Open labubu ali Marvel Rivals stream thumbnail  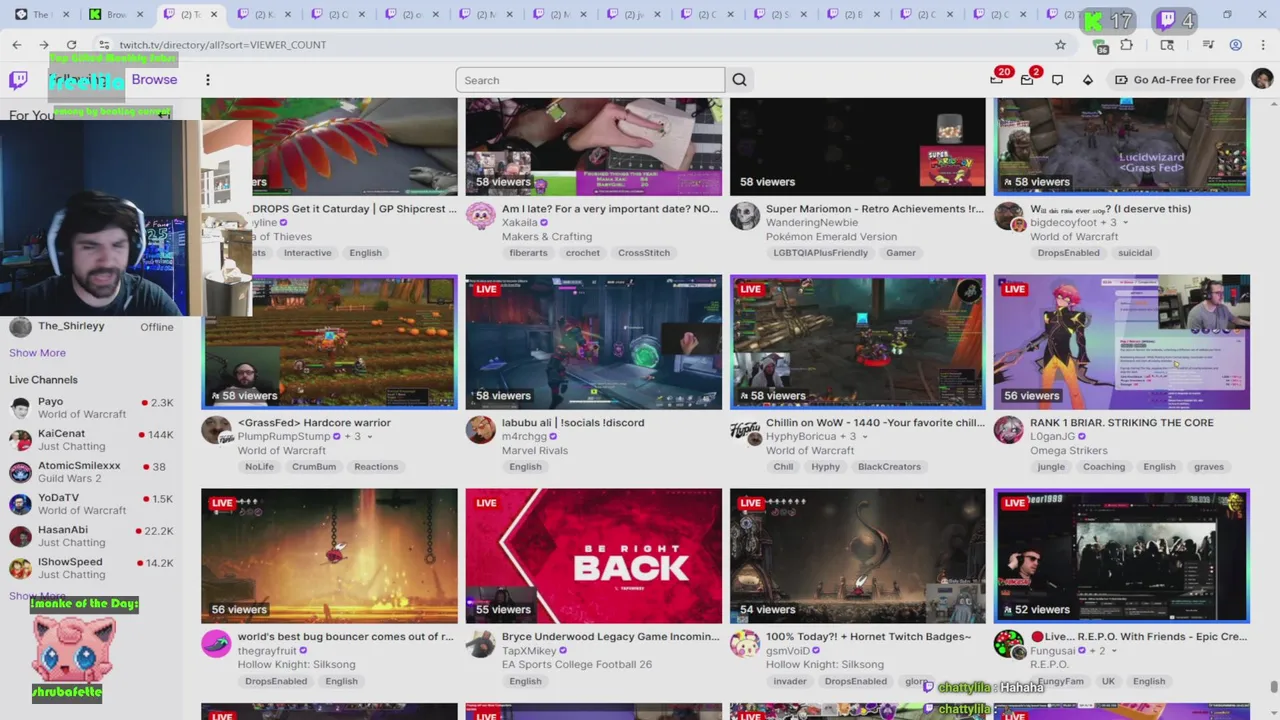click(x=593, y=342)
